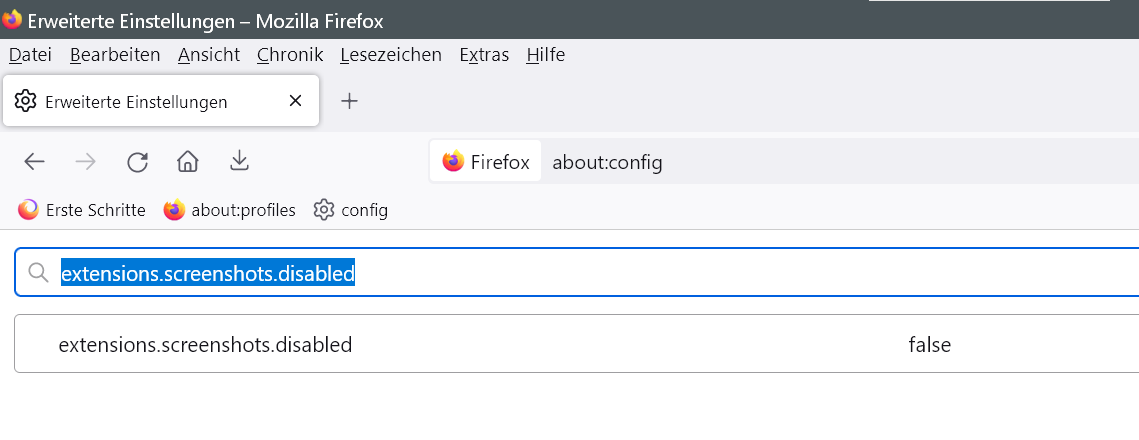Open the Ansicht menu
This screenshot has width=1139, height=440.
(209, 55)
